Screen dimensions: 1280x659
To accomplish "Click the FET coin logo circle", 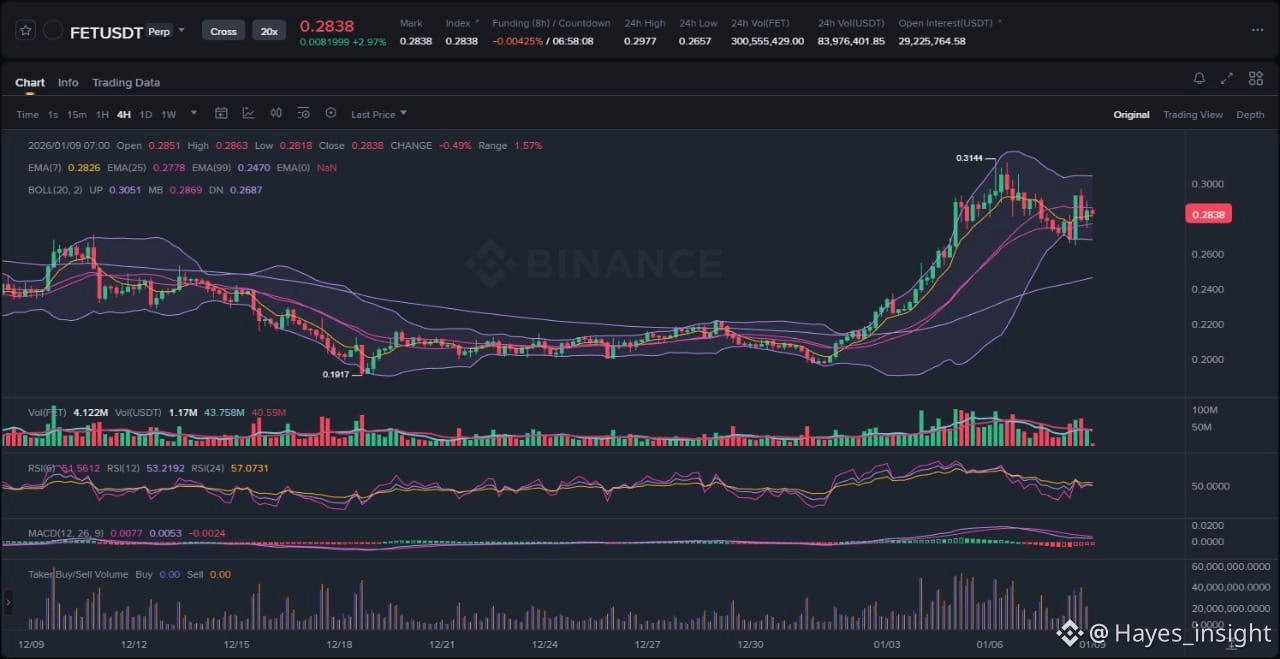I will 53,31.
